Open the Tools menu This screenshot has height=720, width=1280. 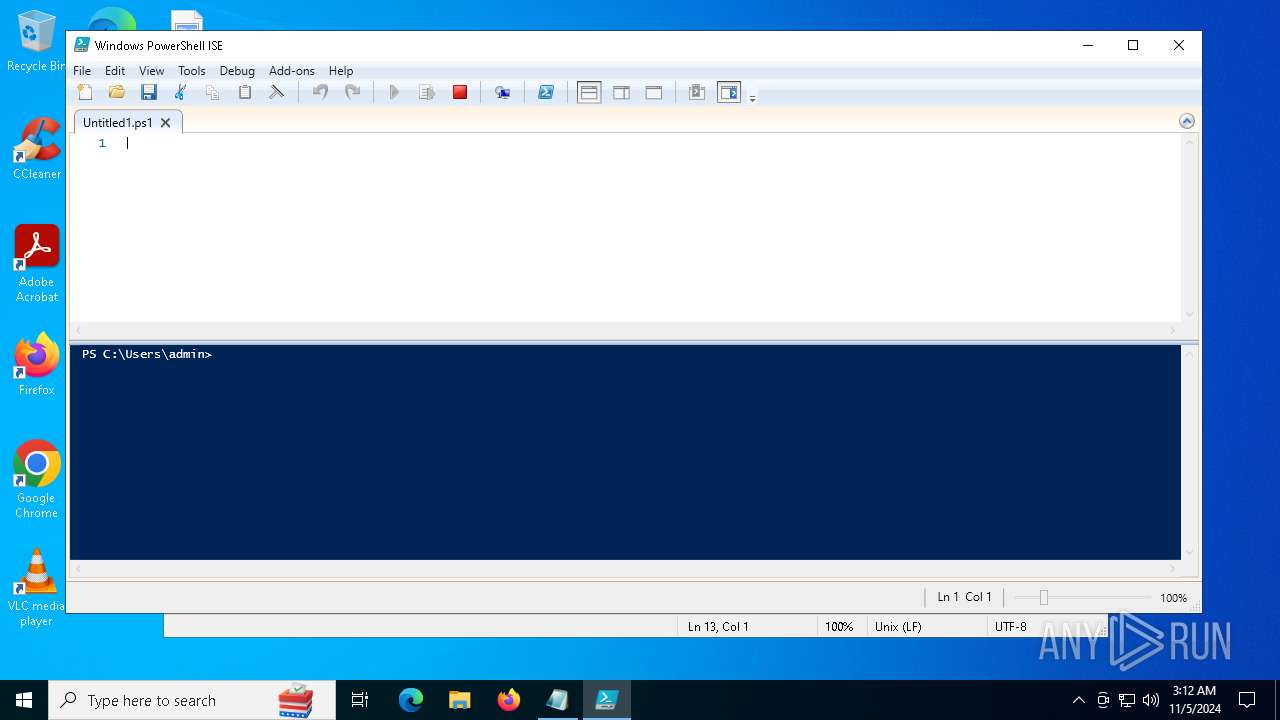192,71
